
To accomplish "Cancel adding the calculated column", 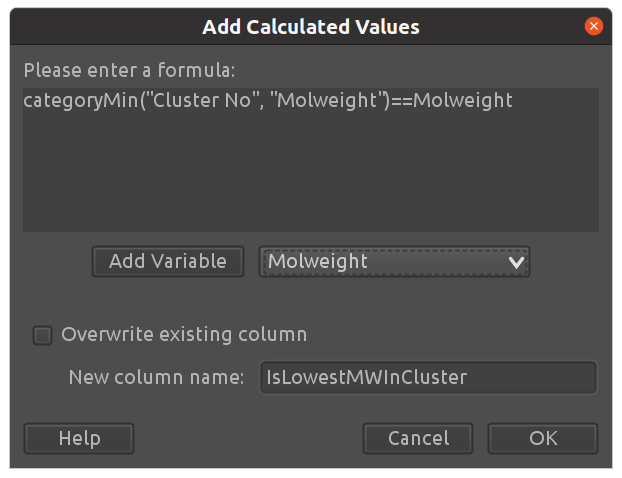I will [418, 438].
